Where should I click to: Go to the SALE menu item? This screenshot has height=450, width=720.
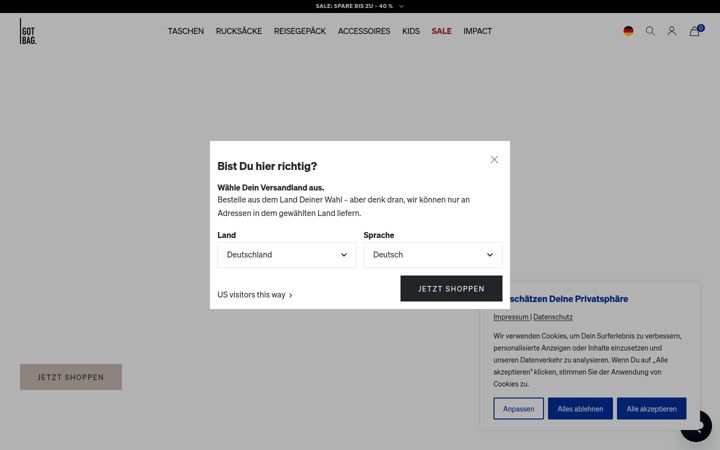(441, 31)
